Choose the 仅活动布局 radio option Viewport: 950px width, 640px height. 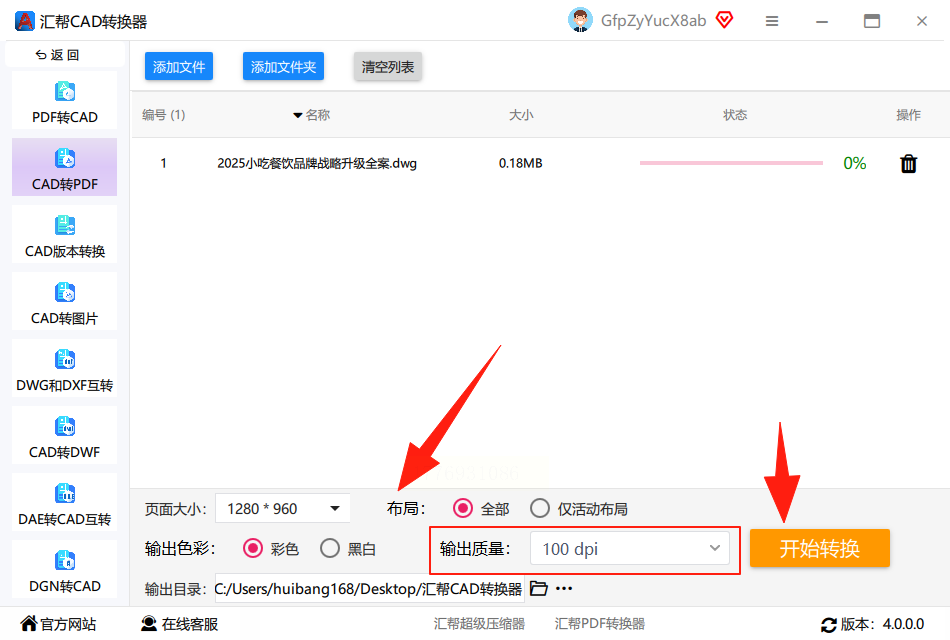[x=540, y=508]
